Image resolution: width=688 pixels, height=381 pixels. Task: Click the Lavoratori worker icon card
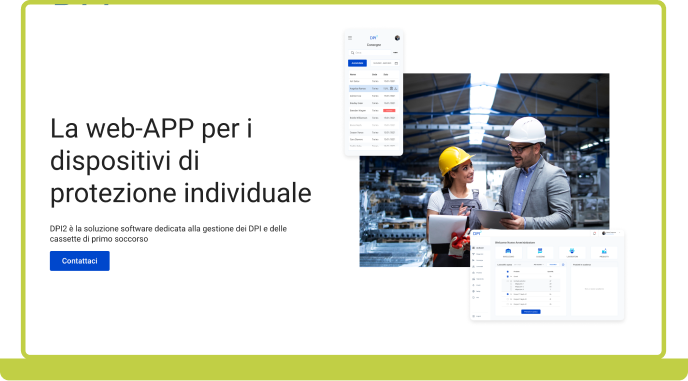click(572, 252)
